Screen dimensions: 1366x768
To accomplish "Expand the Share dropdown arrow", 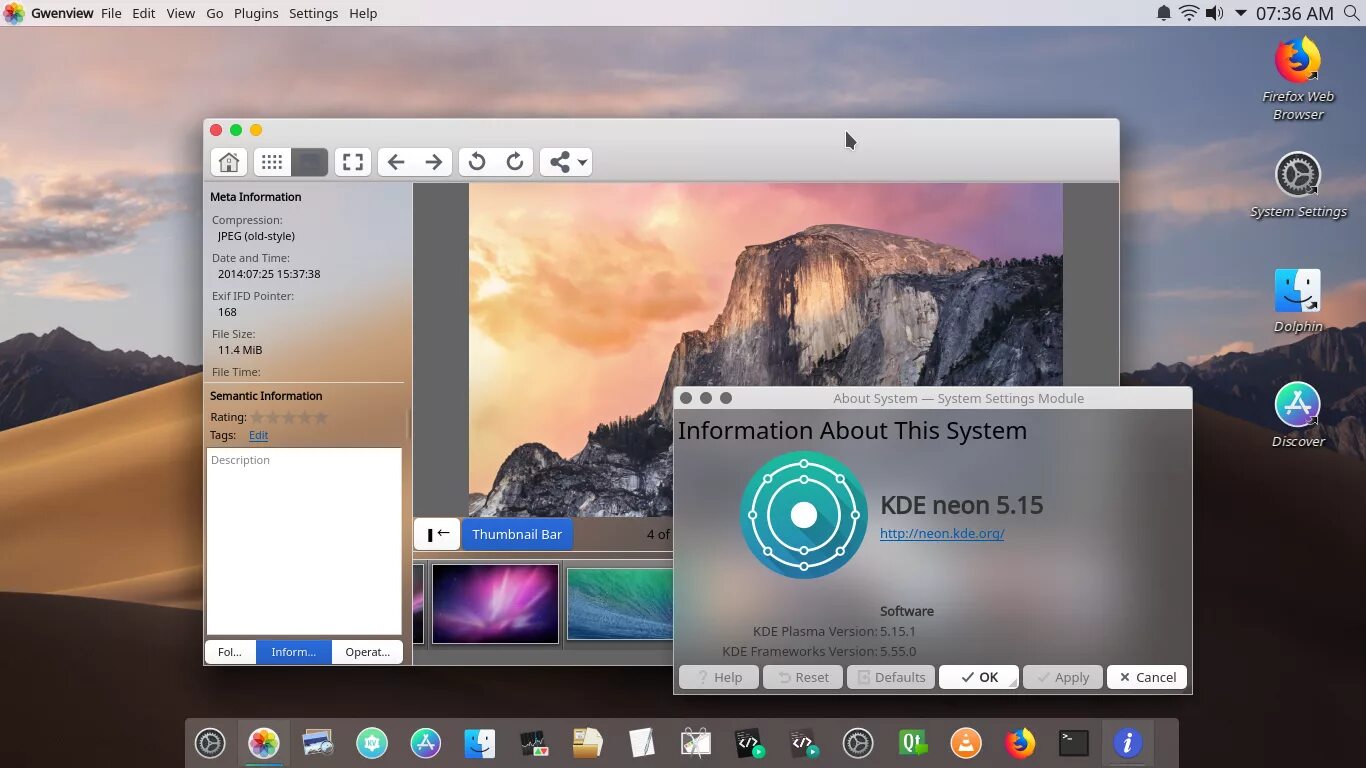I will point(582,162).
